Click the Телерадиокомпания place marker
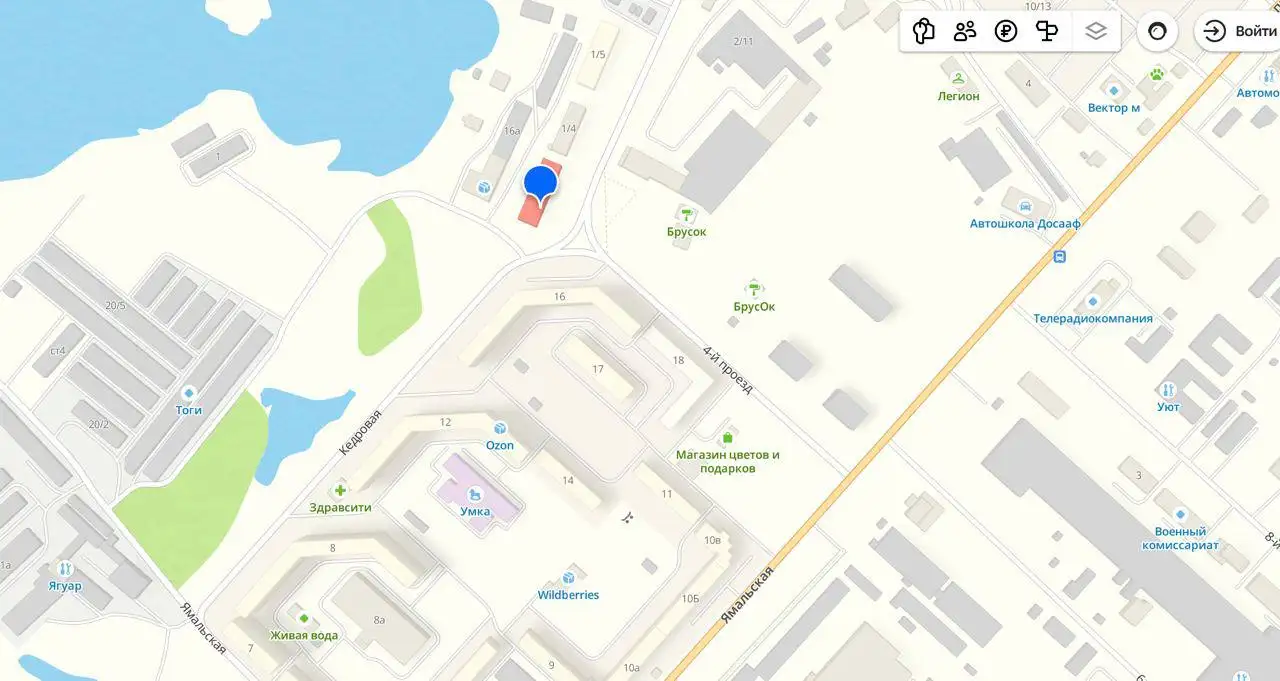The height and width of the screenshot is (681, 1280). (x=1092, y=301)
